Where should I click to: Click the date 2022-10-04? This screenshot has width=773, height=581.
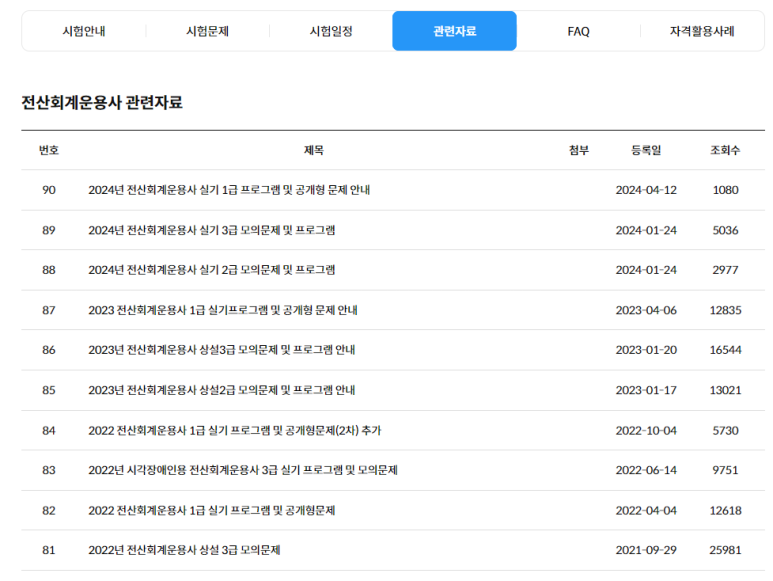(646, 431)
